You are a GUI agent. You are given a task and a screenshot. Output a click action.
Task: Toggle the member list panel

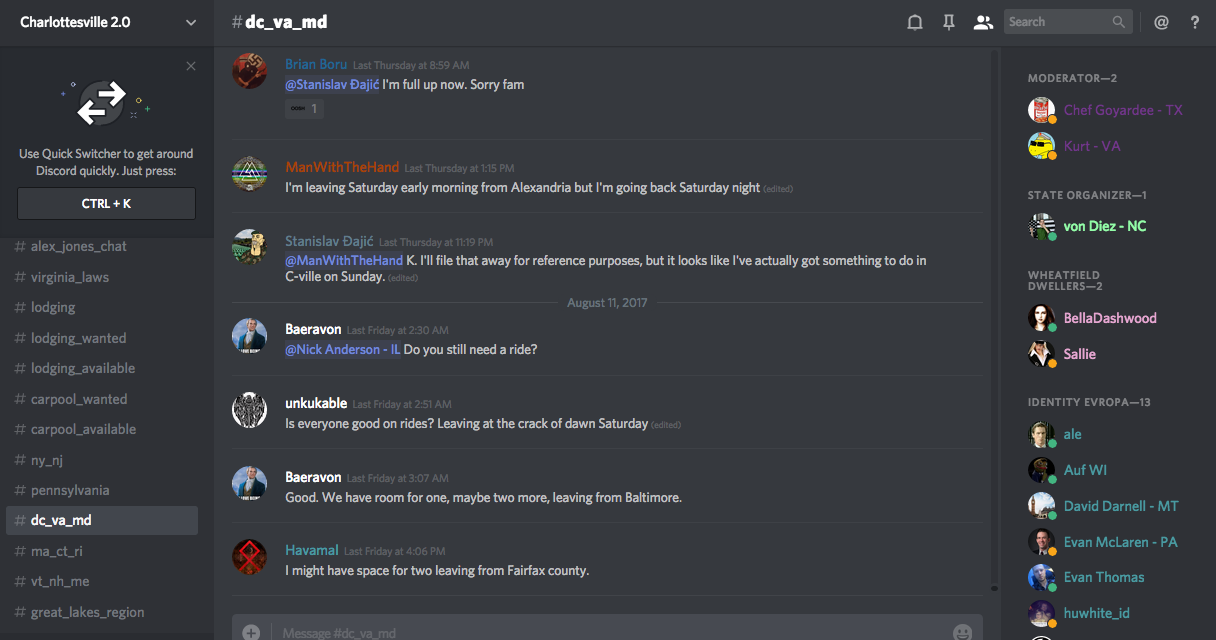pos(983,22)
